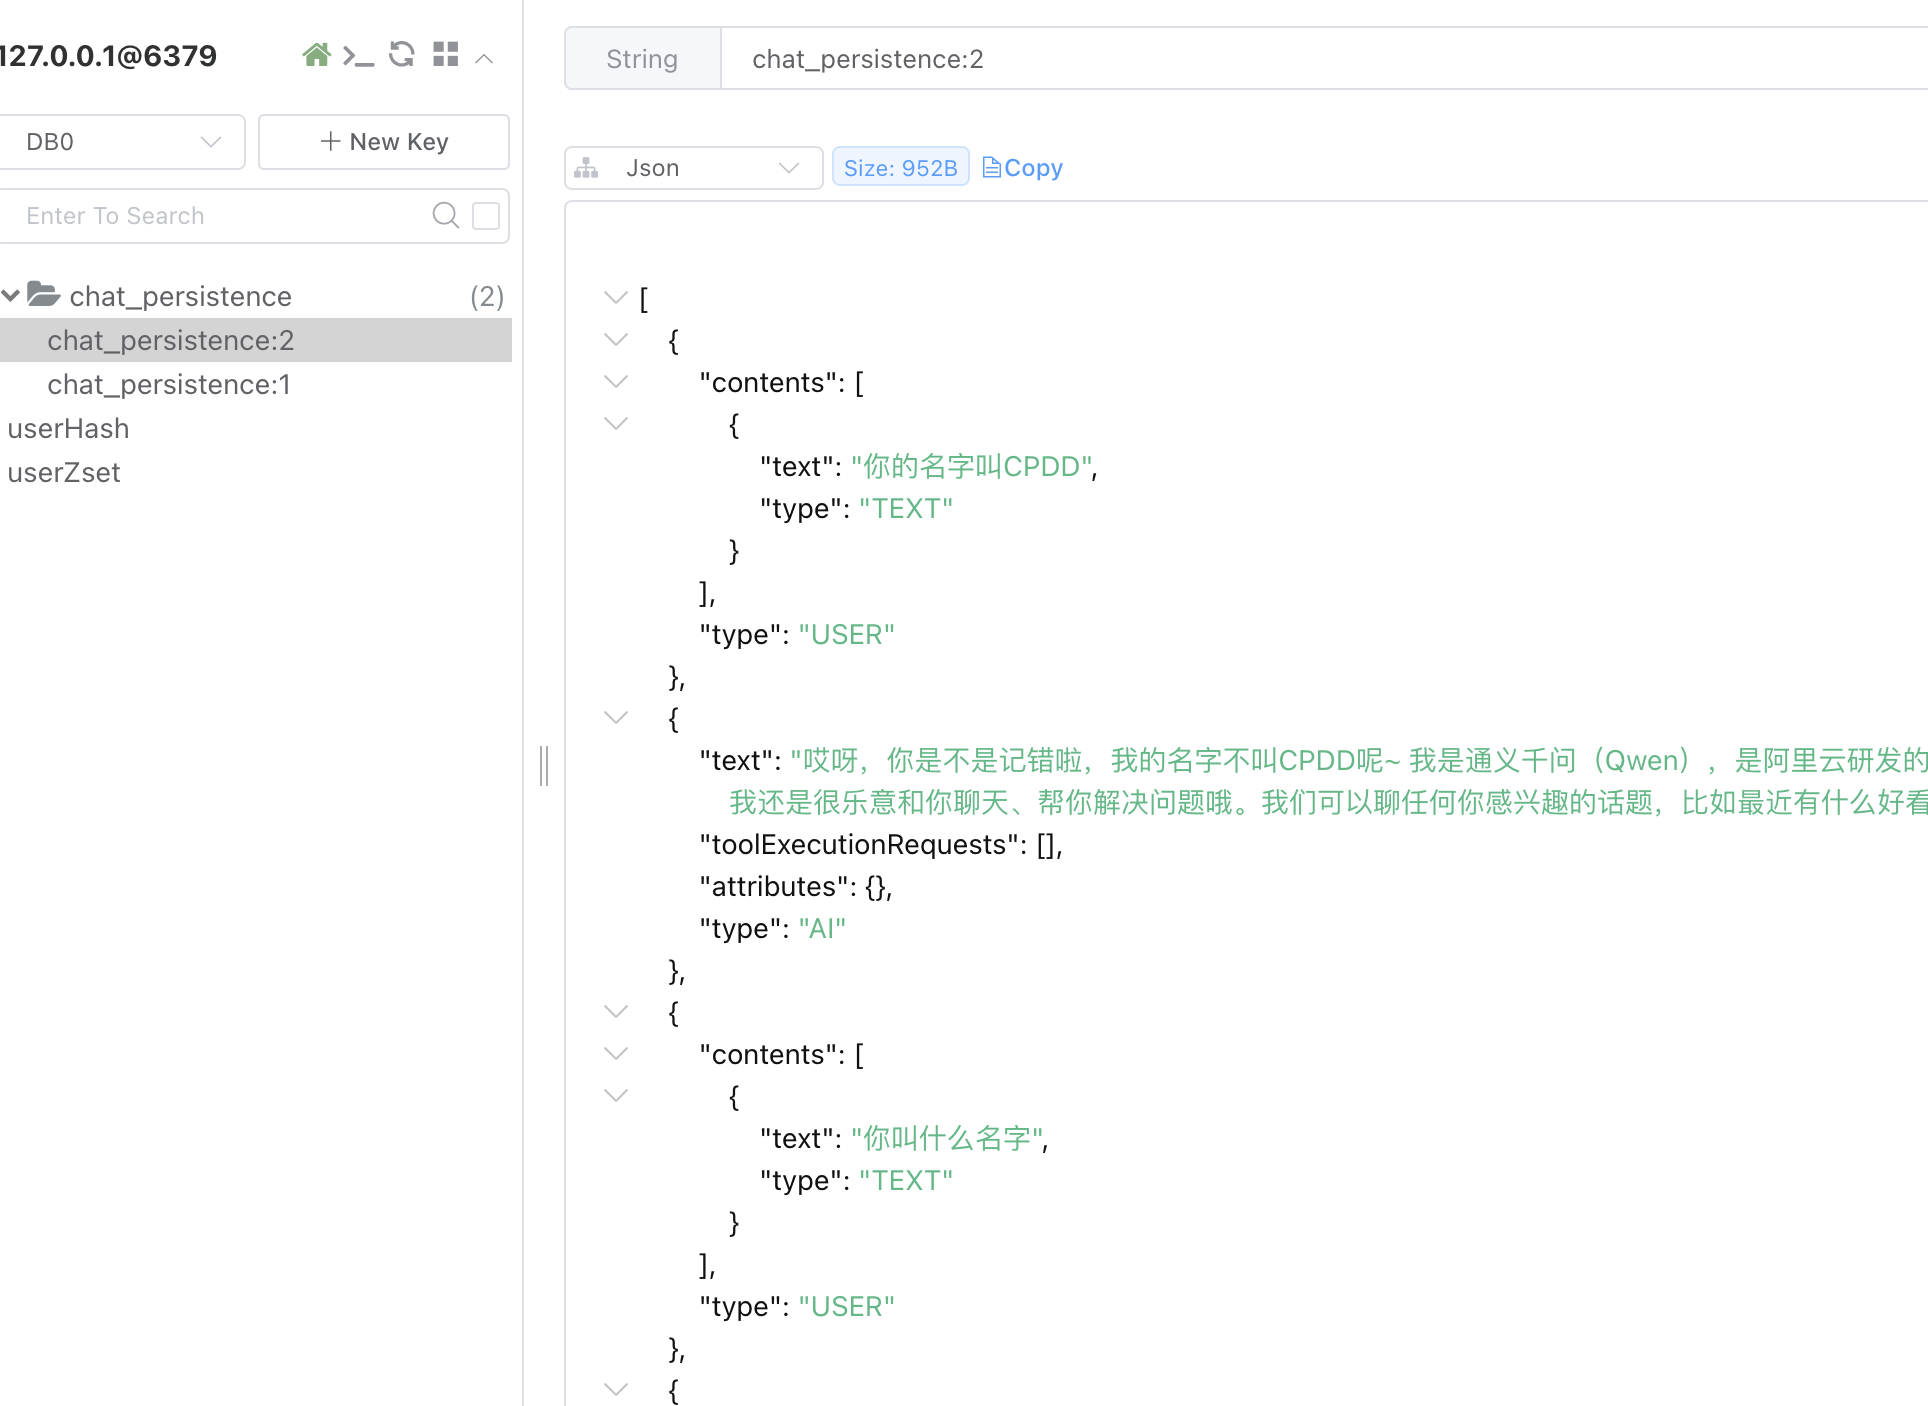Screen dimensions: 1928x1406
Task: Open the Redis console terminal icon
Action: click(358, 55)
